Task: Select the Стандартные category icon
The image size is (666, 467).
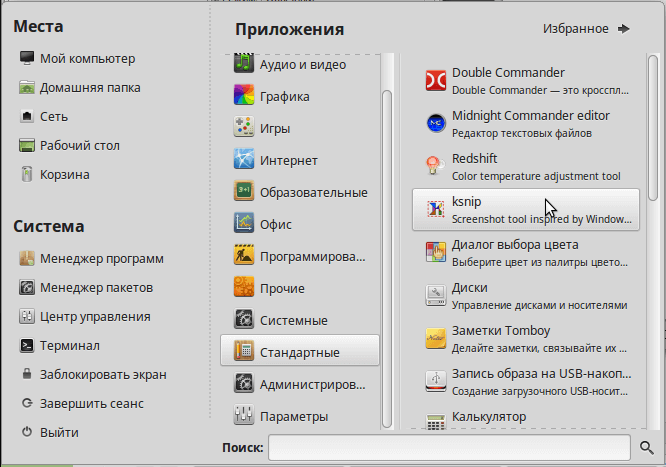Action: point(244,351)
